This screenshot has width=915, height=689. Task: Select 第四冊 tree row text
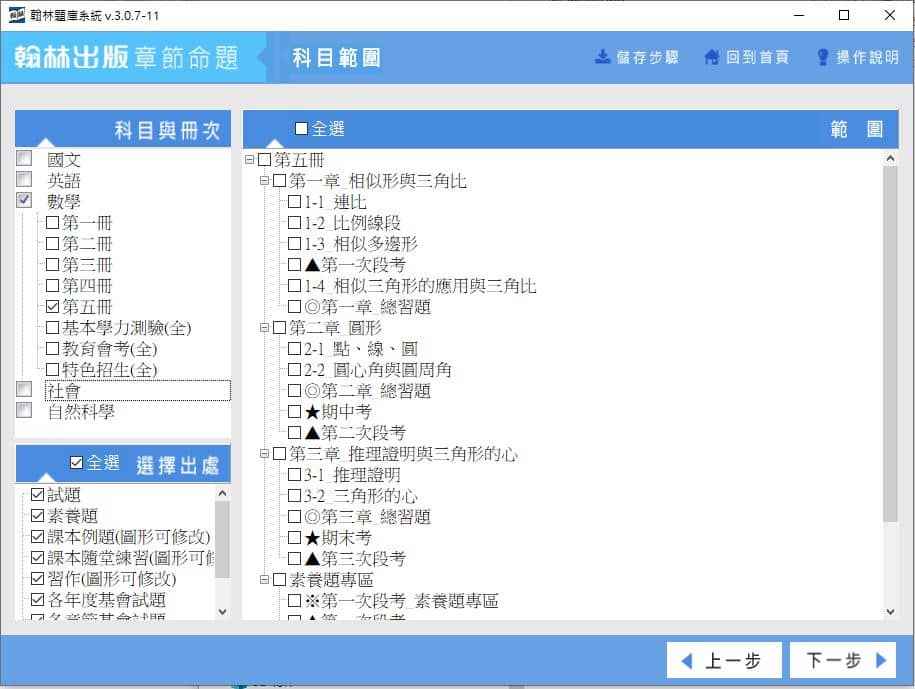point(87,286)
